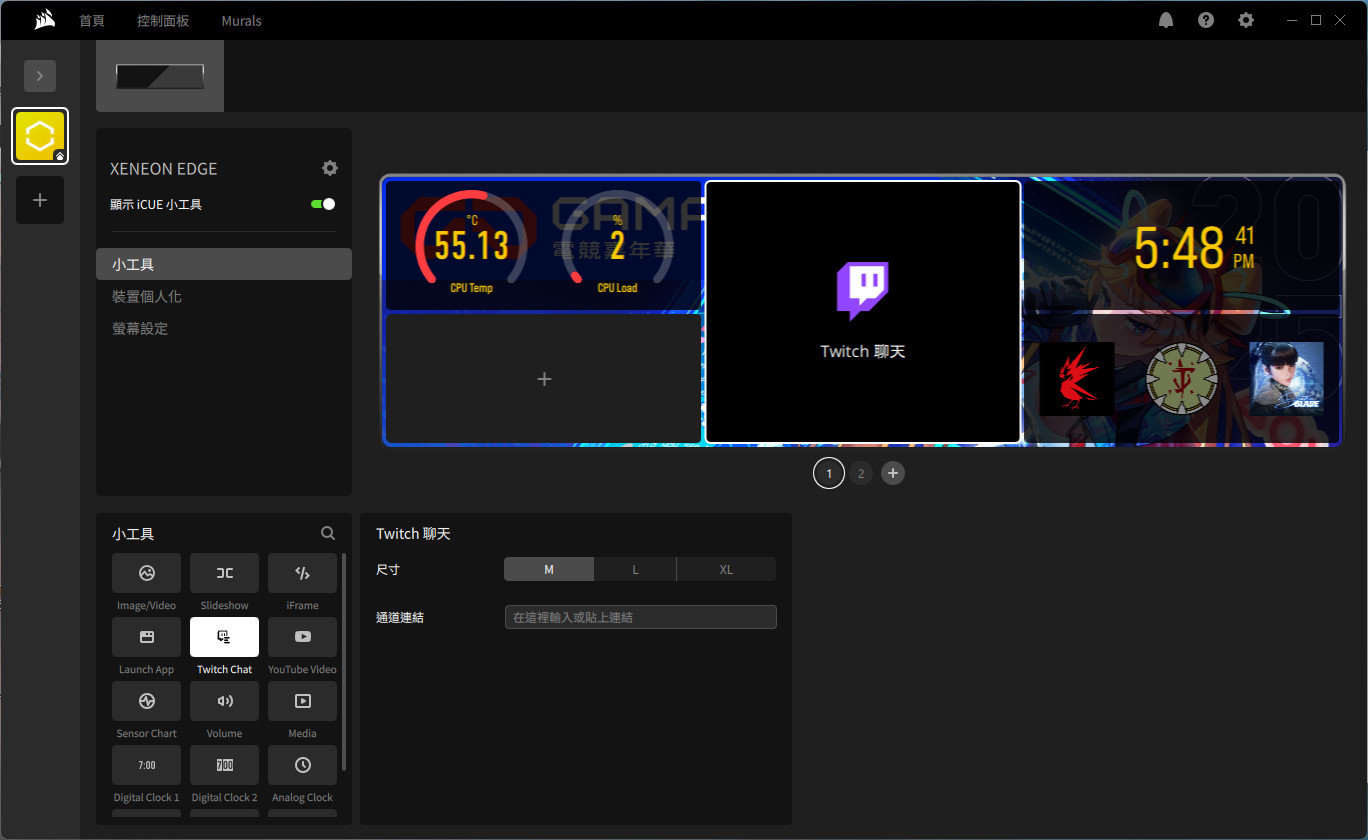Open the 首頁 tab

click(x=92, y=20)
